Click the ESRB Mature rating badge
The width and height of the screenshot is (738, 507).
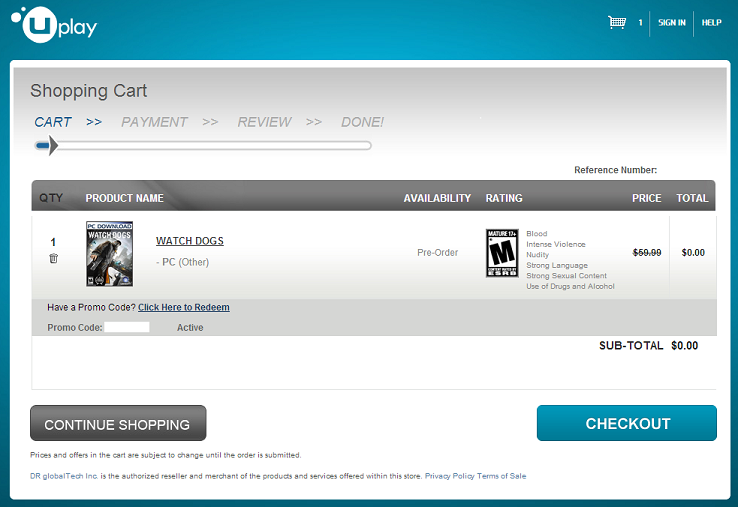pyautogui.click(x=502, y=253)
